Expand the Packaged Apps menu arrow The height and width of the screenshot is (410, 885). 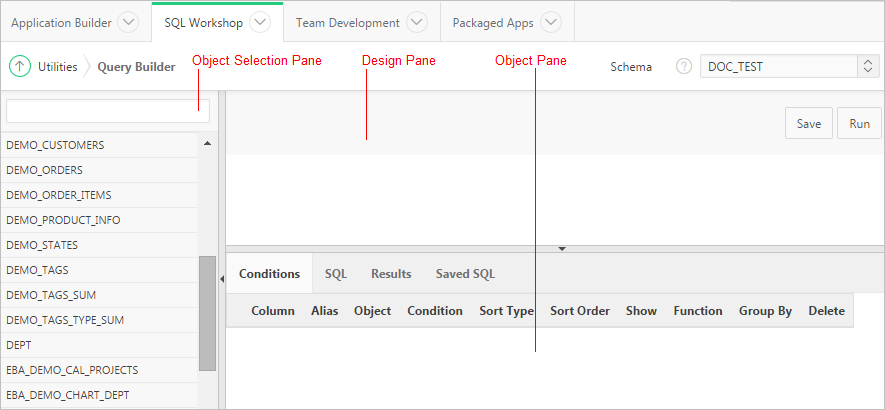tap(550, 22)
